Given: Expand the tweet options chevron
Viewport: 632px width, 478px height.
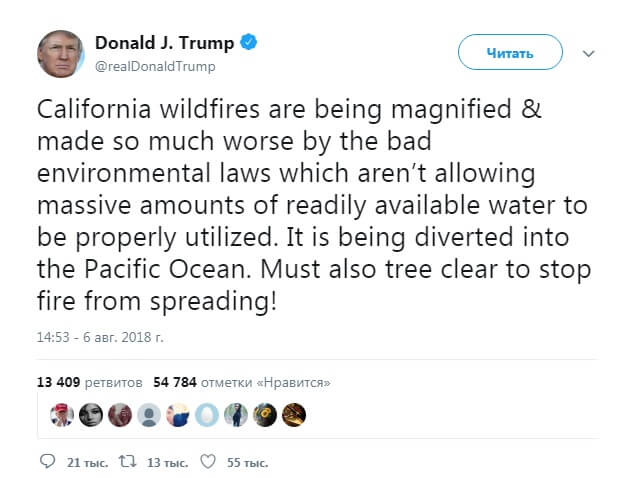Looking at the screenshot, I should (588, 53).
